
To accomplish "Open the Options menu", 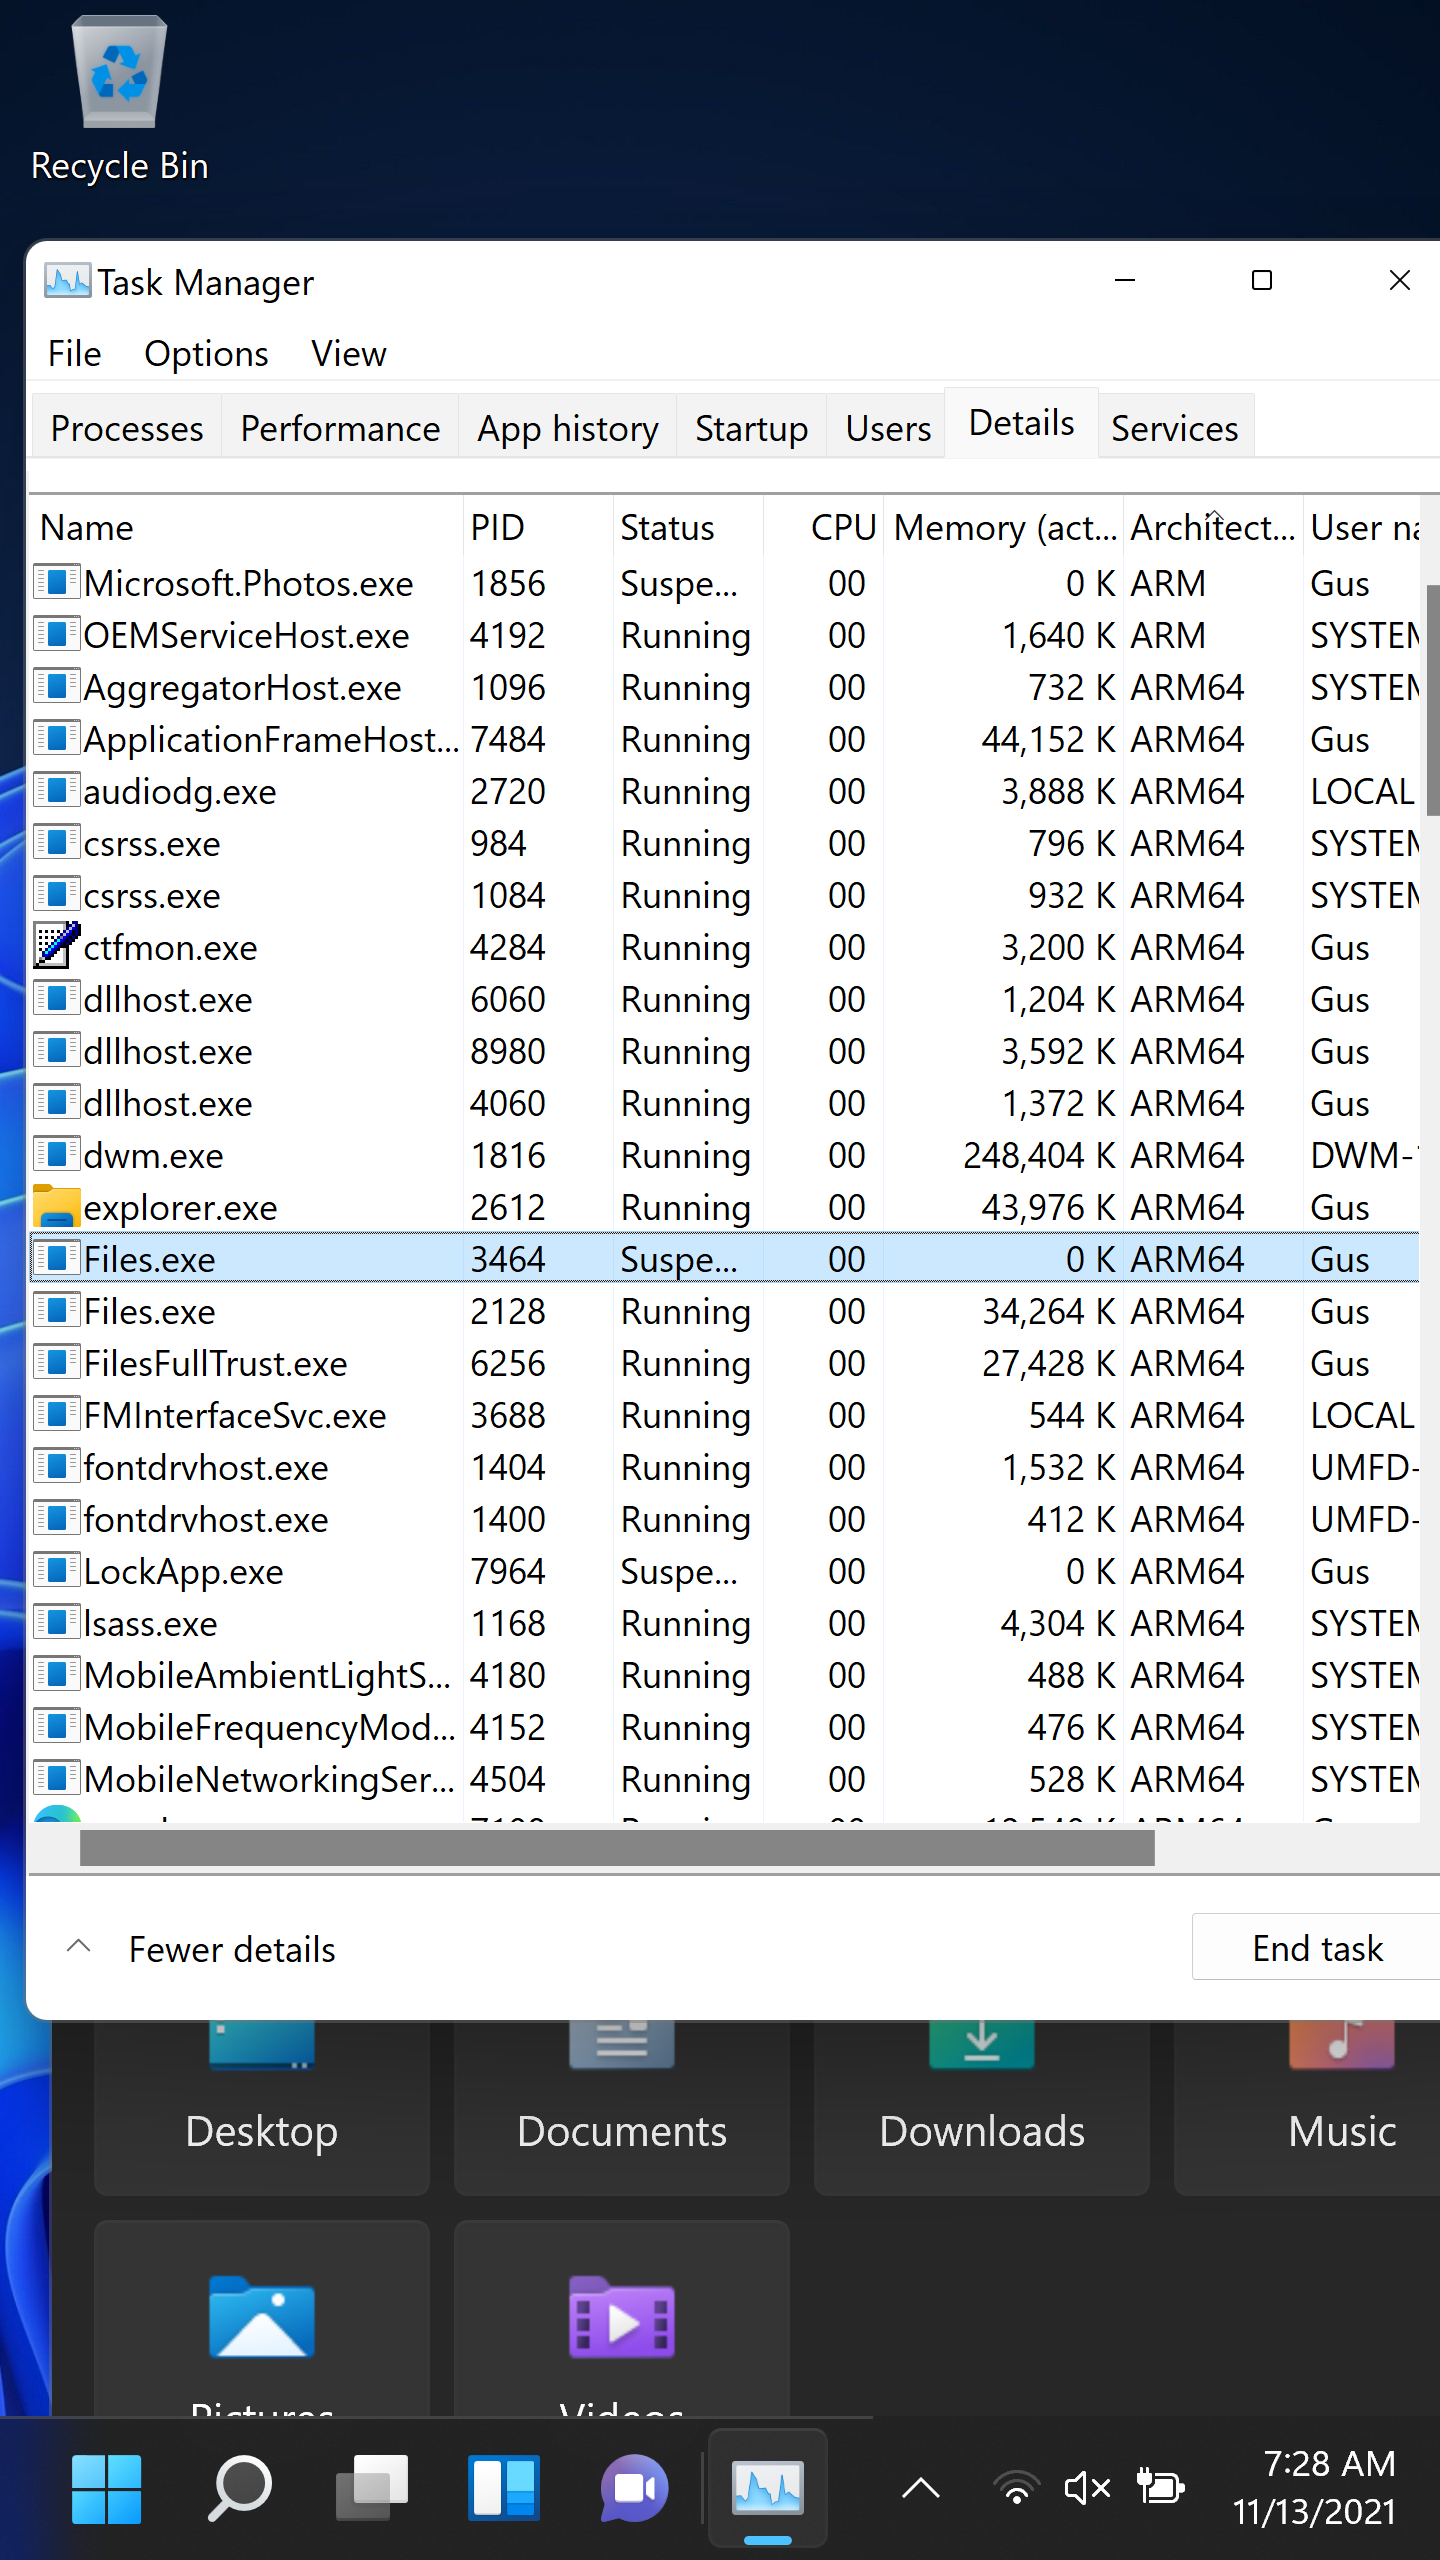I will pyautogui.click(x=206, y=354).
